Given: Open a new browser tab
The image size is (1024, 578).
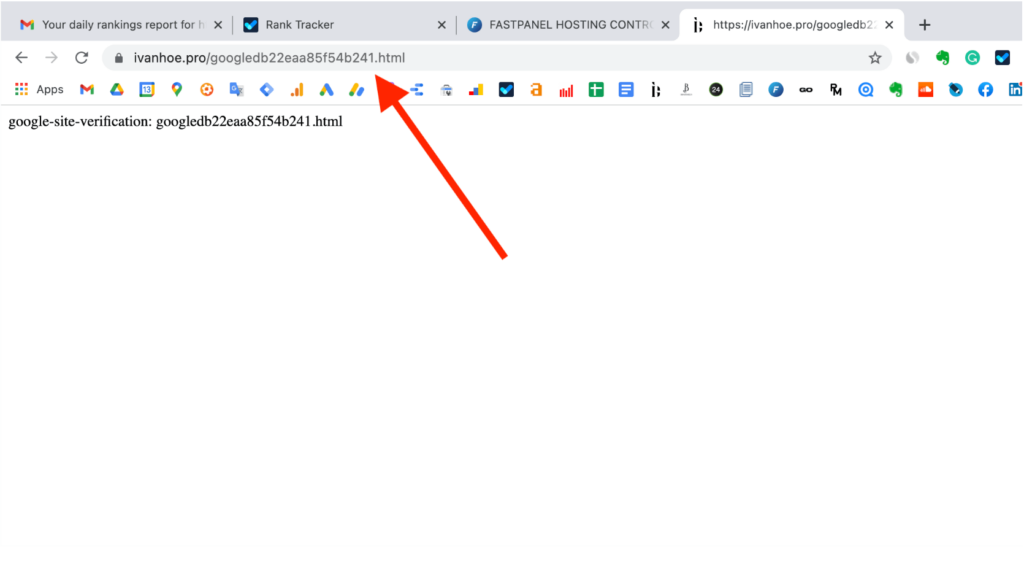Looking at the screenshot, I should [x=924, y=25].
